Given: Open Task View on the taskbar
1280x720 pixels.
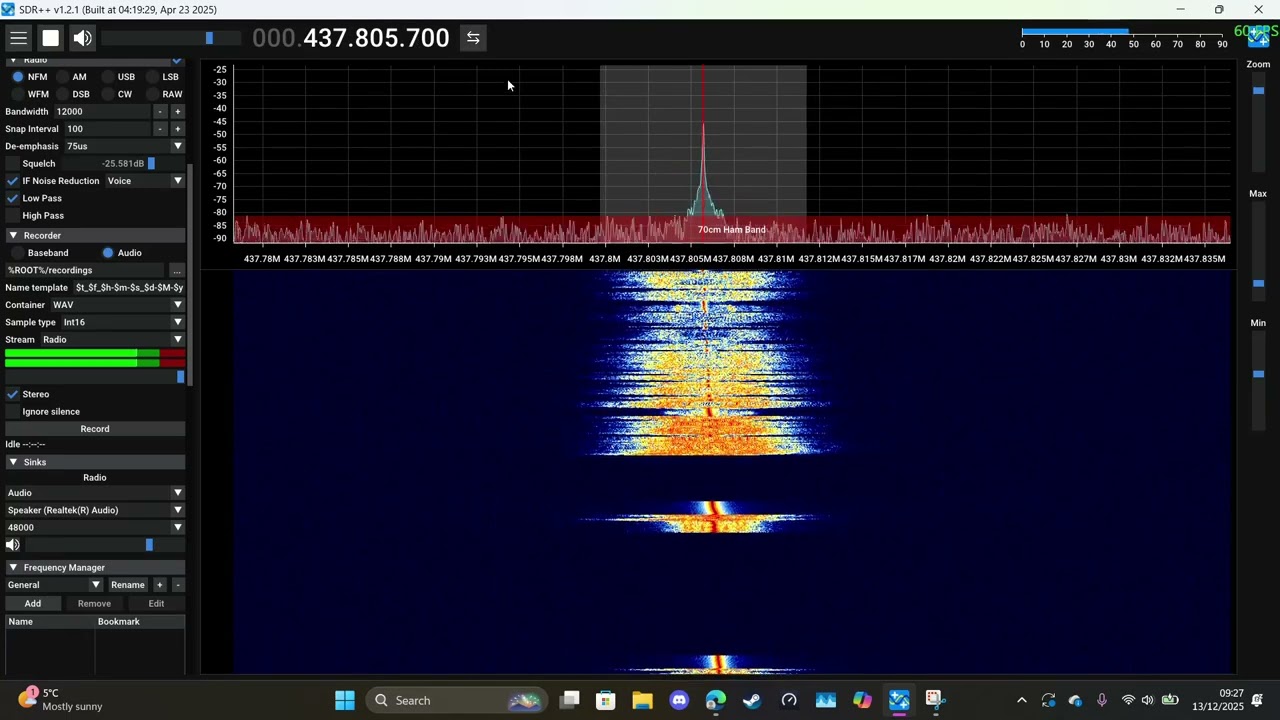Looking at the screenshot, I should (x=569, y=700).
